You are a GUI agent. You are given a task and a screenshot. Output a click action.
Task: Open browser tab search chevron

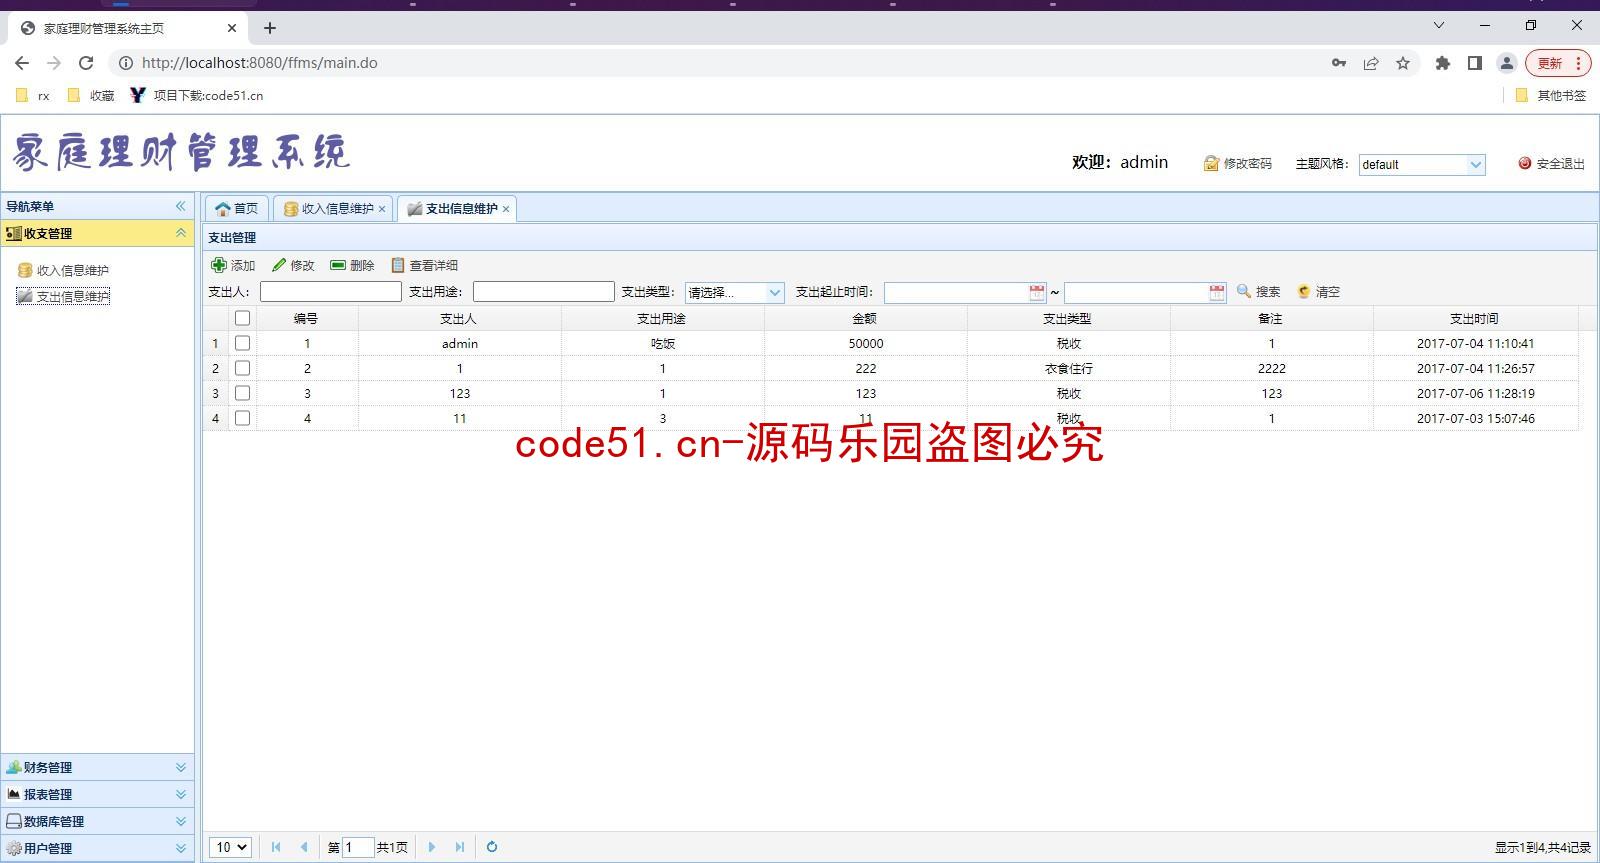pos(1439,26)
